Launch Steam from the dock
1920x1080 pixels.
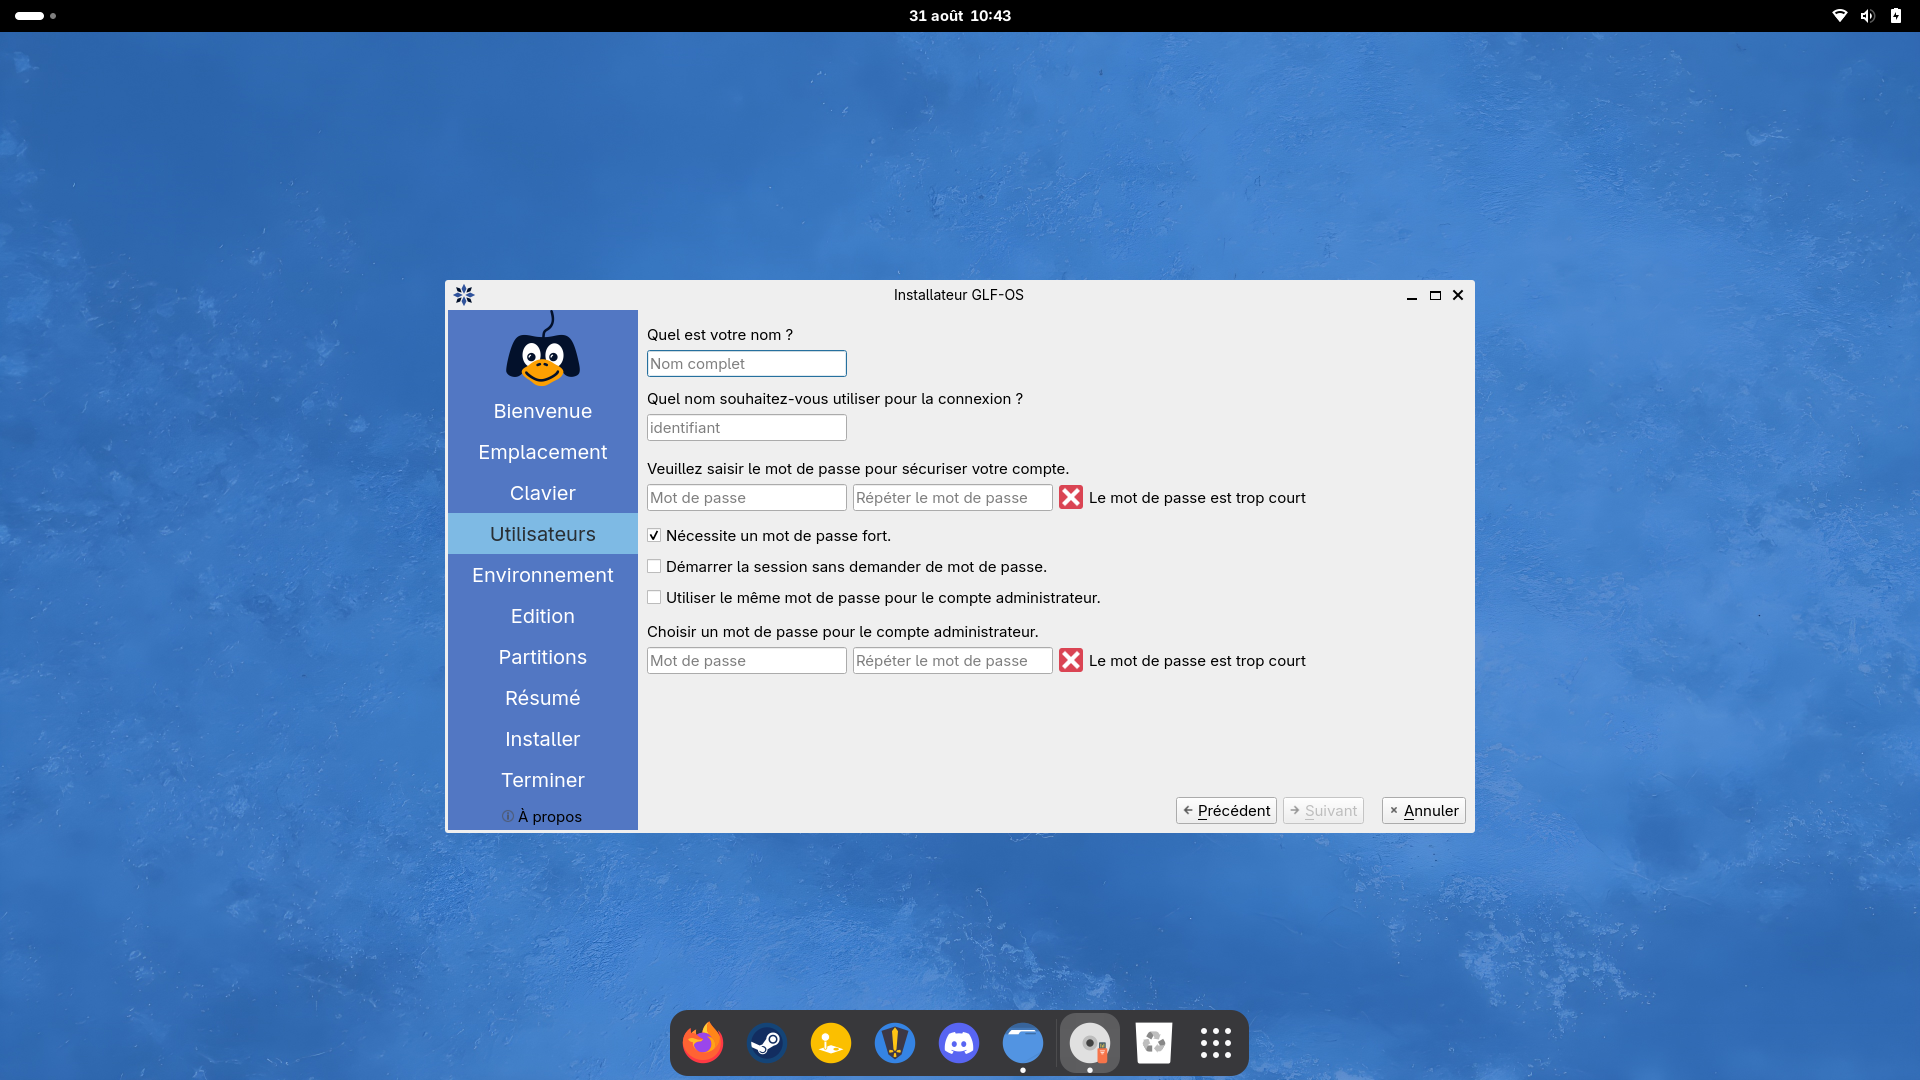click(x=767, y=1043)
